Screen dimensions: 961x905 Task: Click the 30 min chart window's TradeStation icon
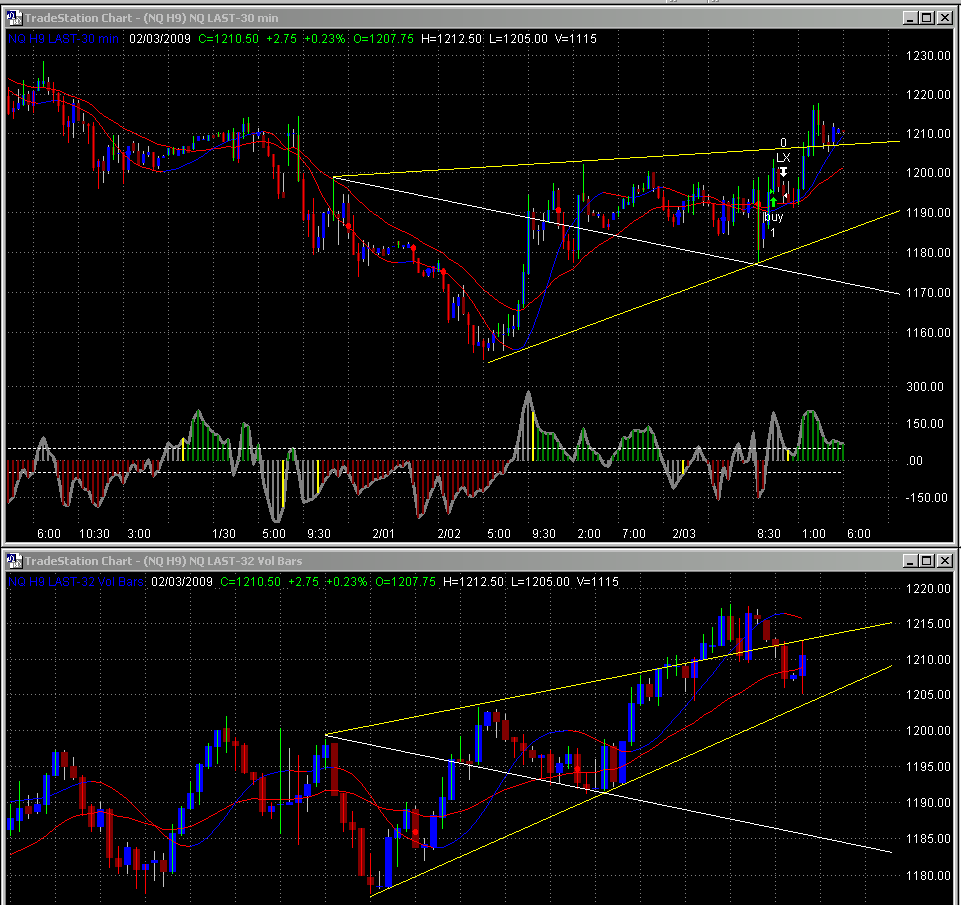[14, 18]
